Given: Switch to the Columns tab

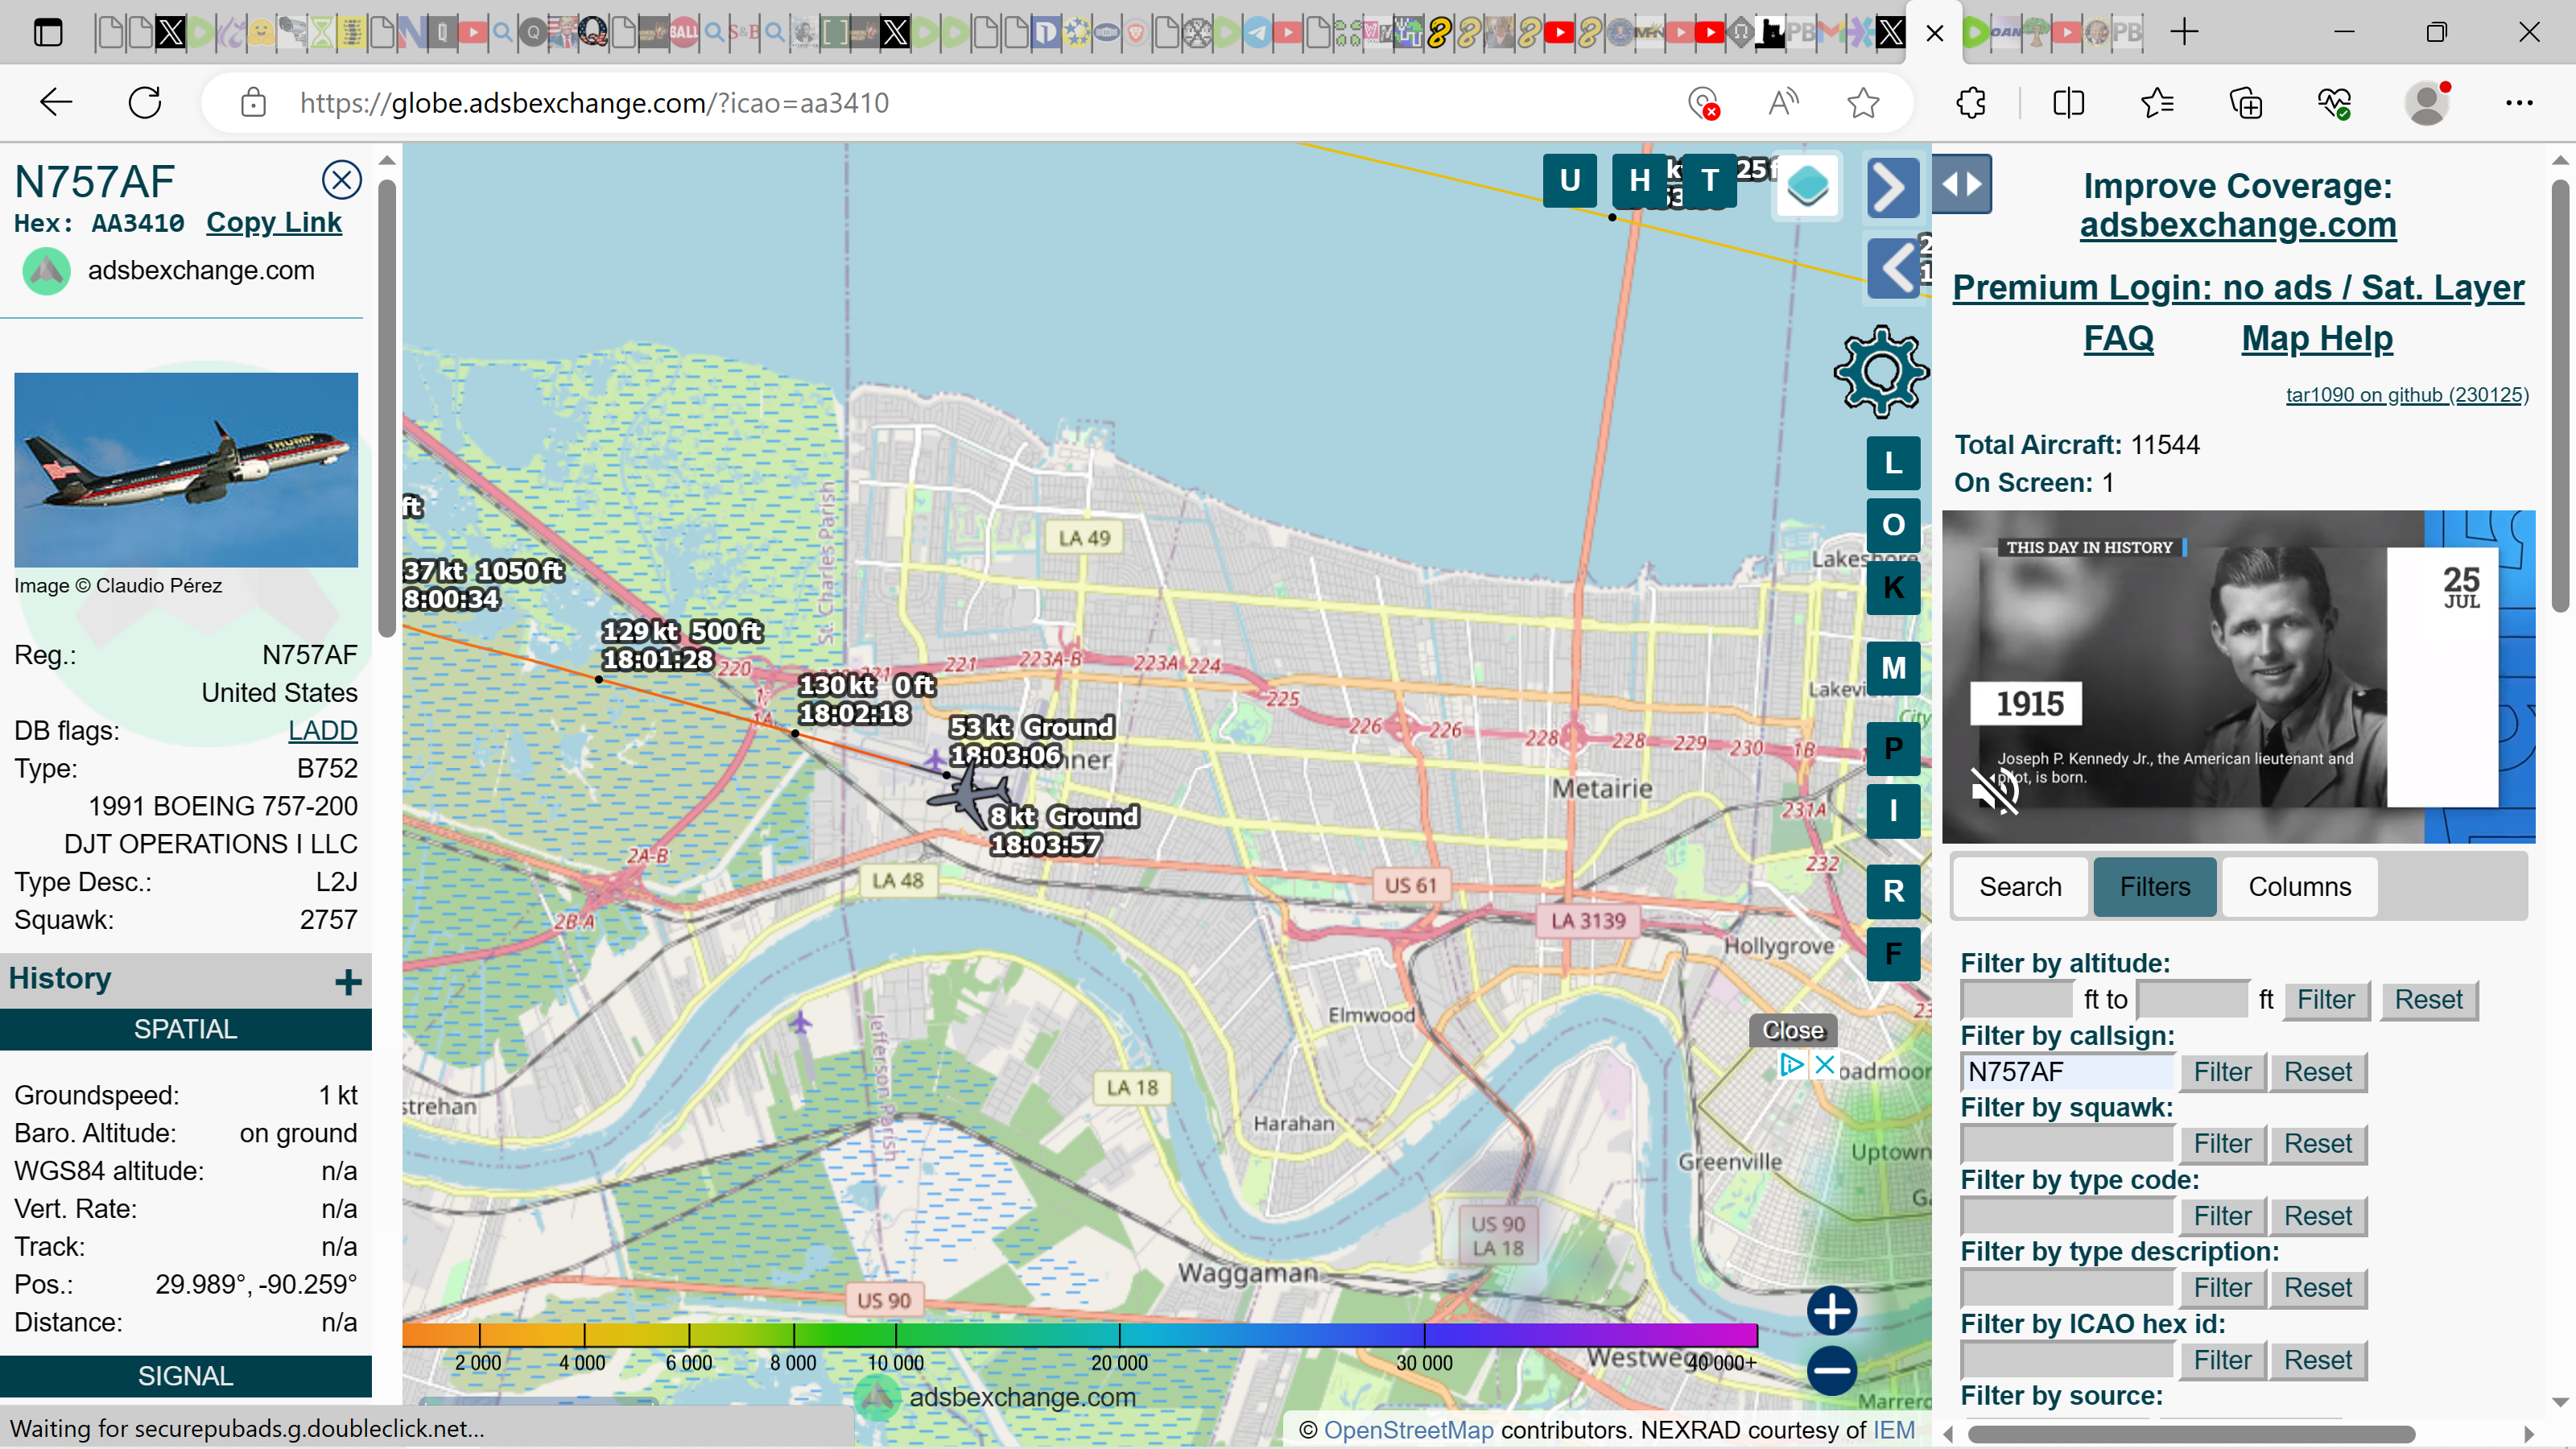Looking at the screenshot, I should 2299,887.
